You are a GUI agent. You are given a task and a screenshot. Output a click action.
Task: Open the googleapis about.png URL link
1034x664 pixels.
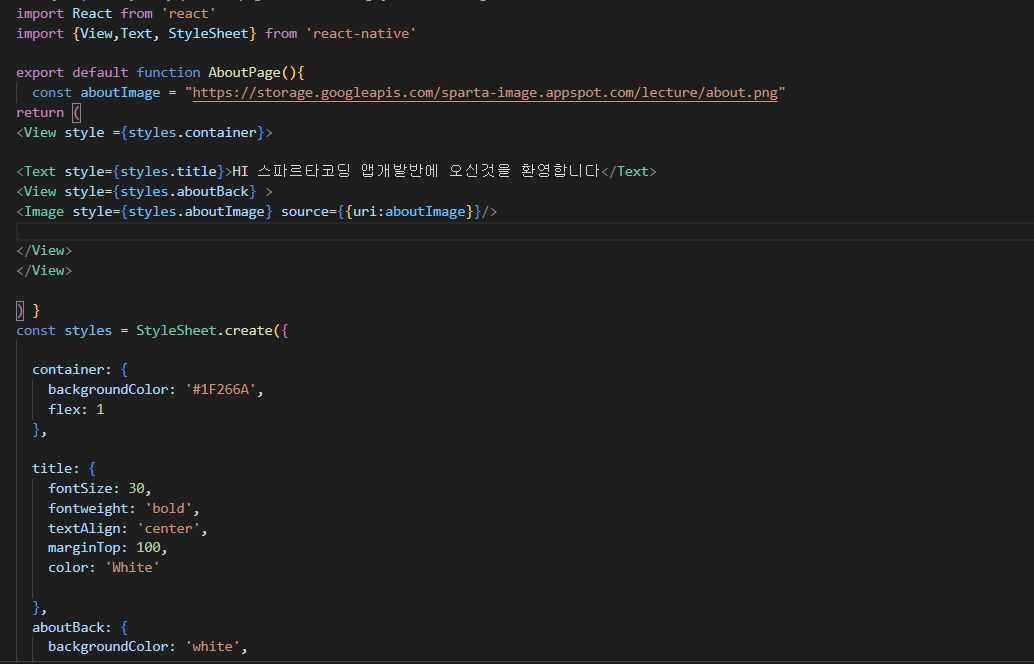coord(485,93)
